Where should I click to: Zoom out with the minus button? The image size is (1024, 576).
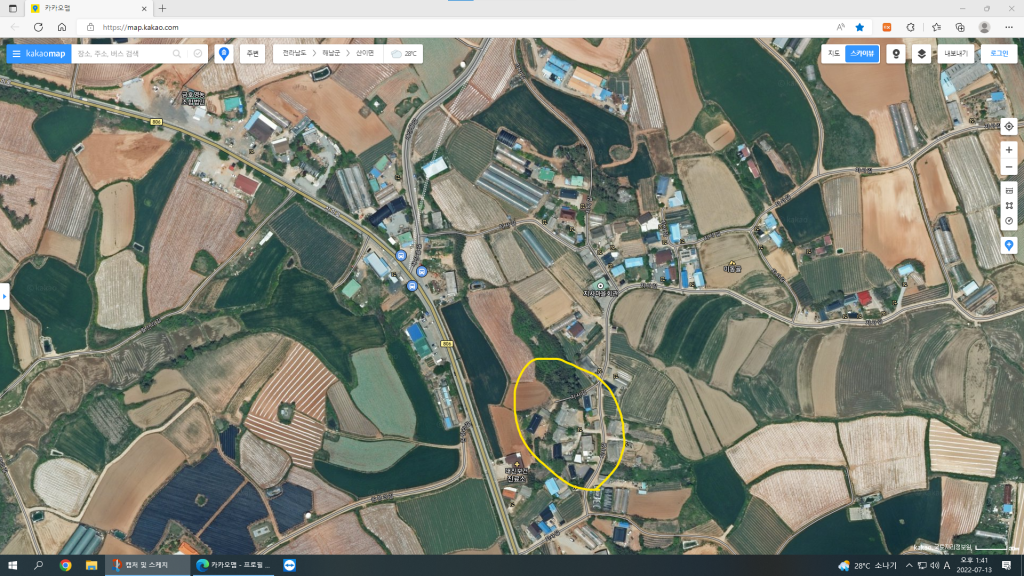pos(1009,167)
